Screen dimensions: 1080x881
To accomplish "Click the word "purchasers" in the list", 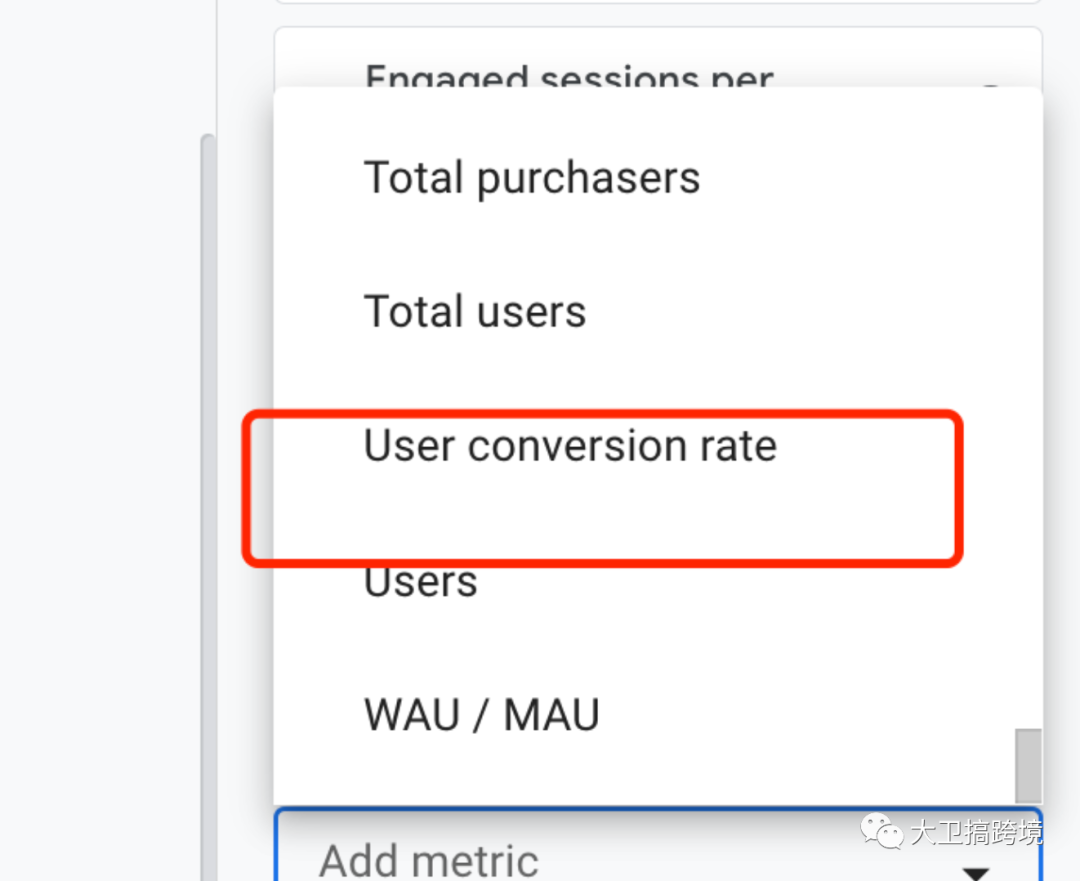I will tap(588, 178).
